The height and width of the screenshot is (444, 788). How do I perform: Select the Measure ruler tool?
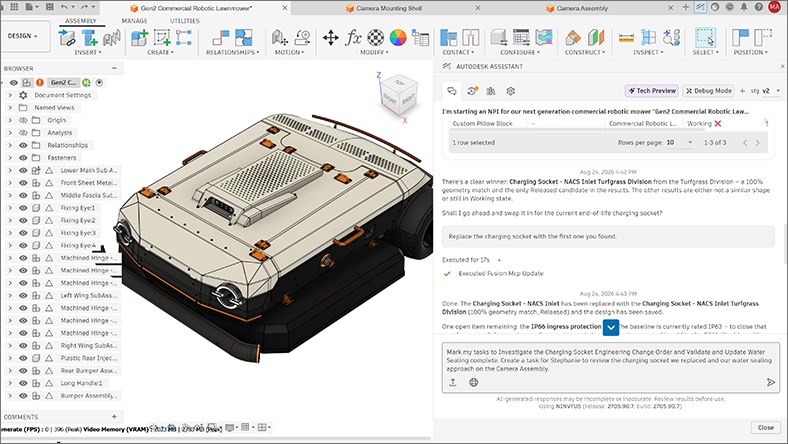626,38
